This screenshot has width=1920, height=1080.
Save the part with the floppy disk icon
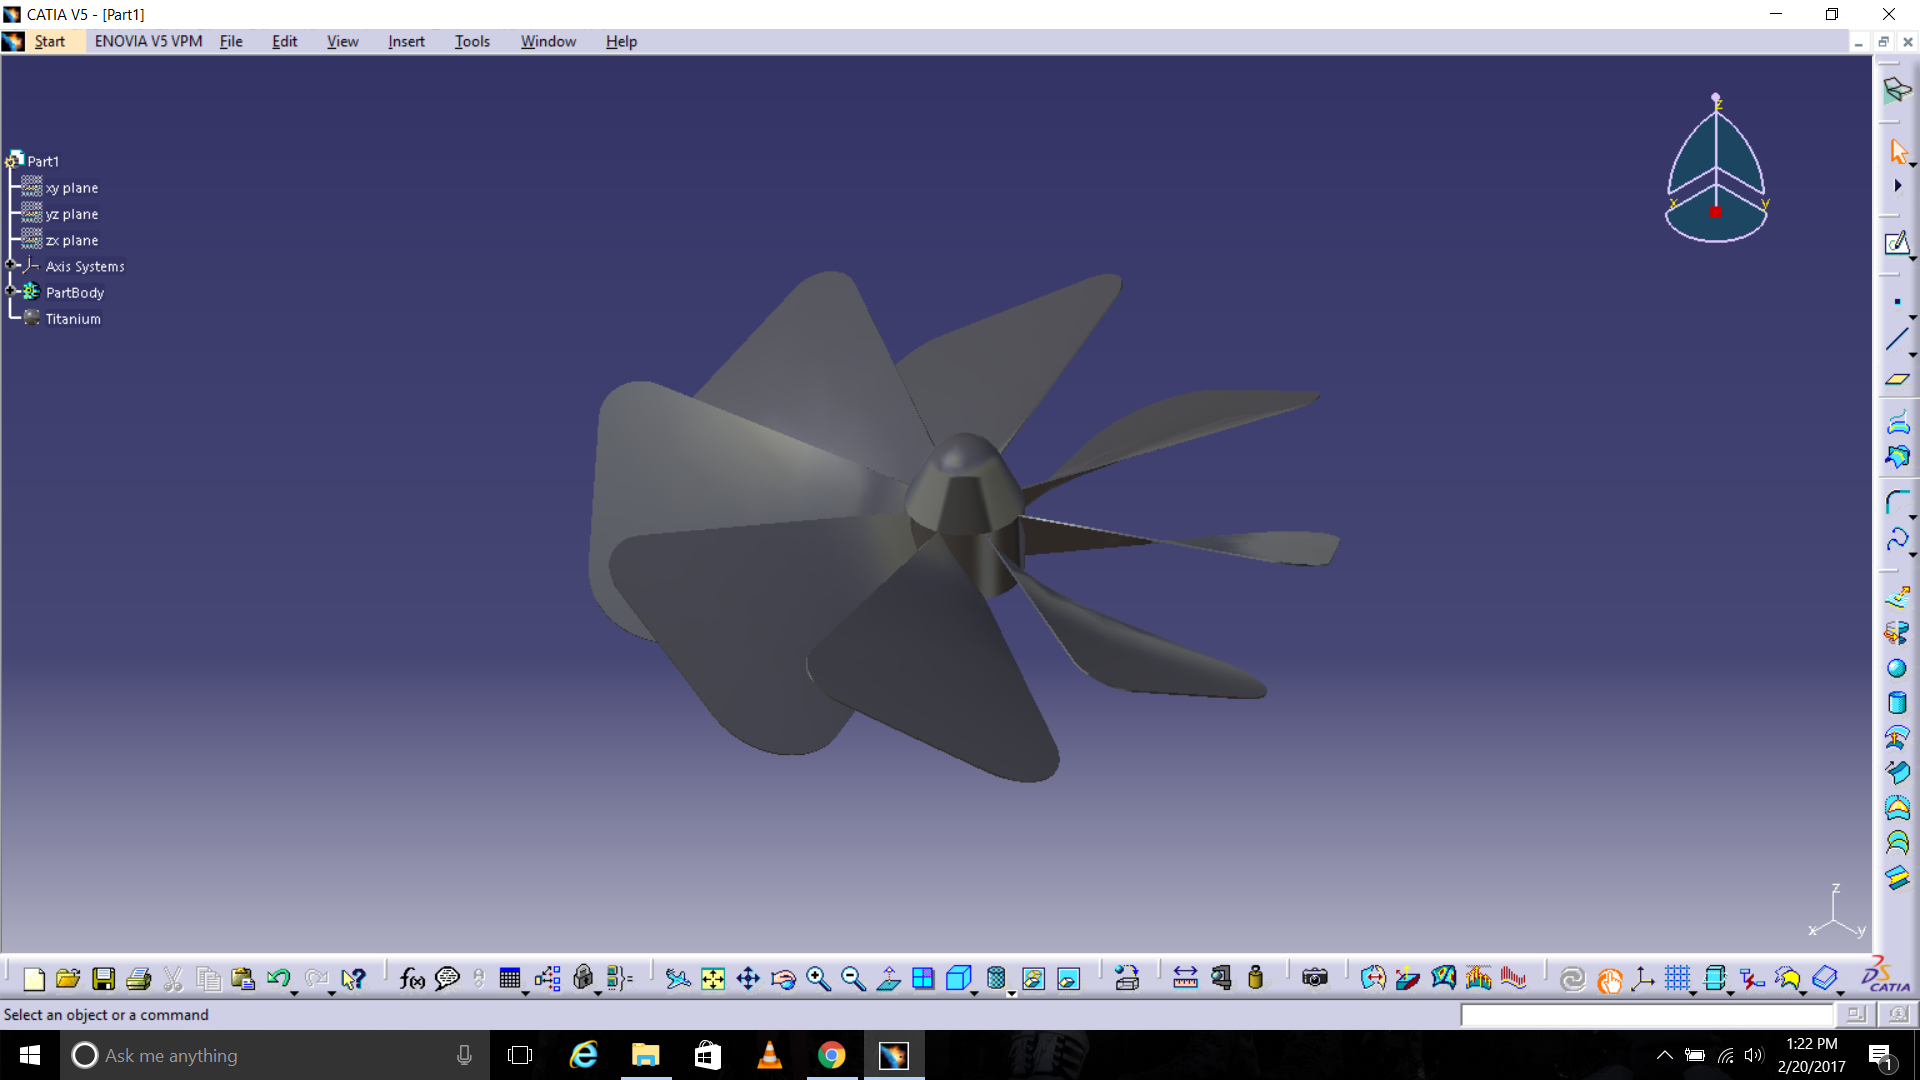click(x=104, y=979)
